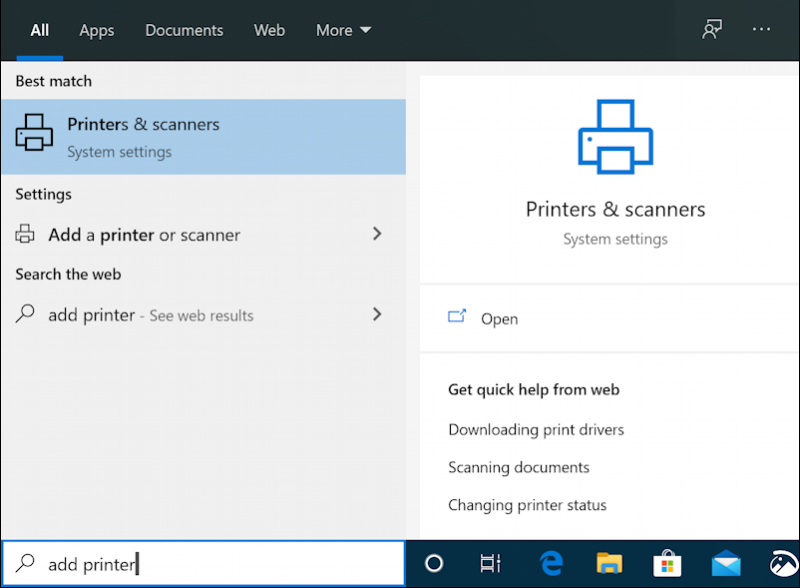This screenshot has width=800, height=588.
Task: Expand the More filter dropdown
Action: (x=343, y=30)
